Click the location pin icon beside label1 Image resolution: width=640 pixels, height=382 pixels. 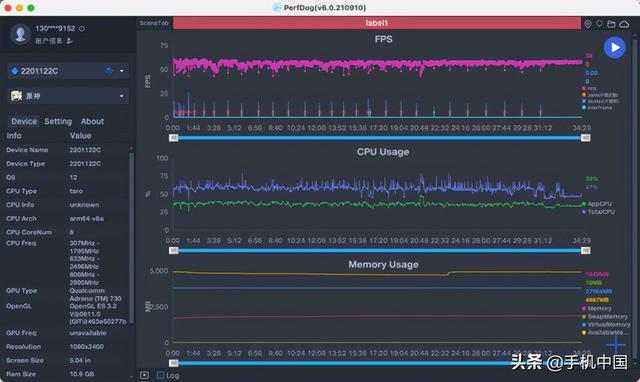point(588,24)
